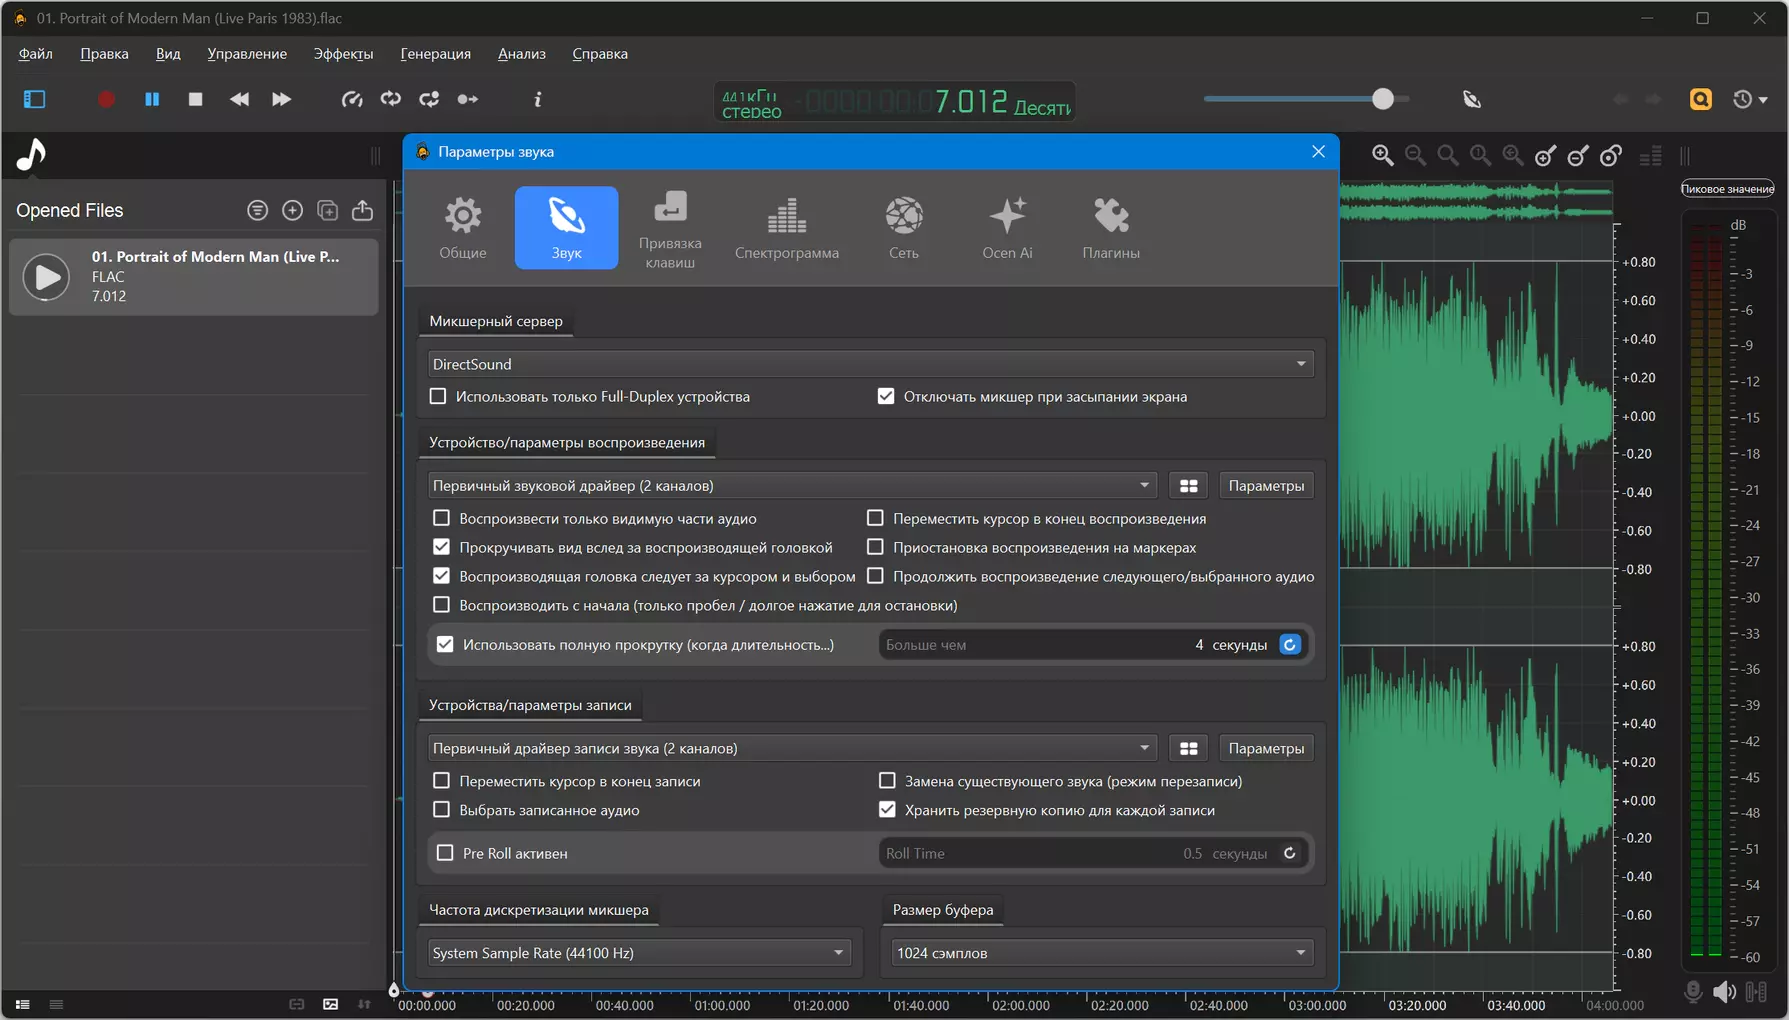
Task: Enable Выбрать записанное аудио checkbox
Action: click(x=441, y=810)
